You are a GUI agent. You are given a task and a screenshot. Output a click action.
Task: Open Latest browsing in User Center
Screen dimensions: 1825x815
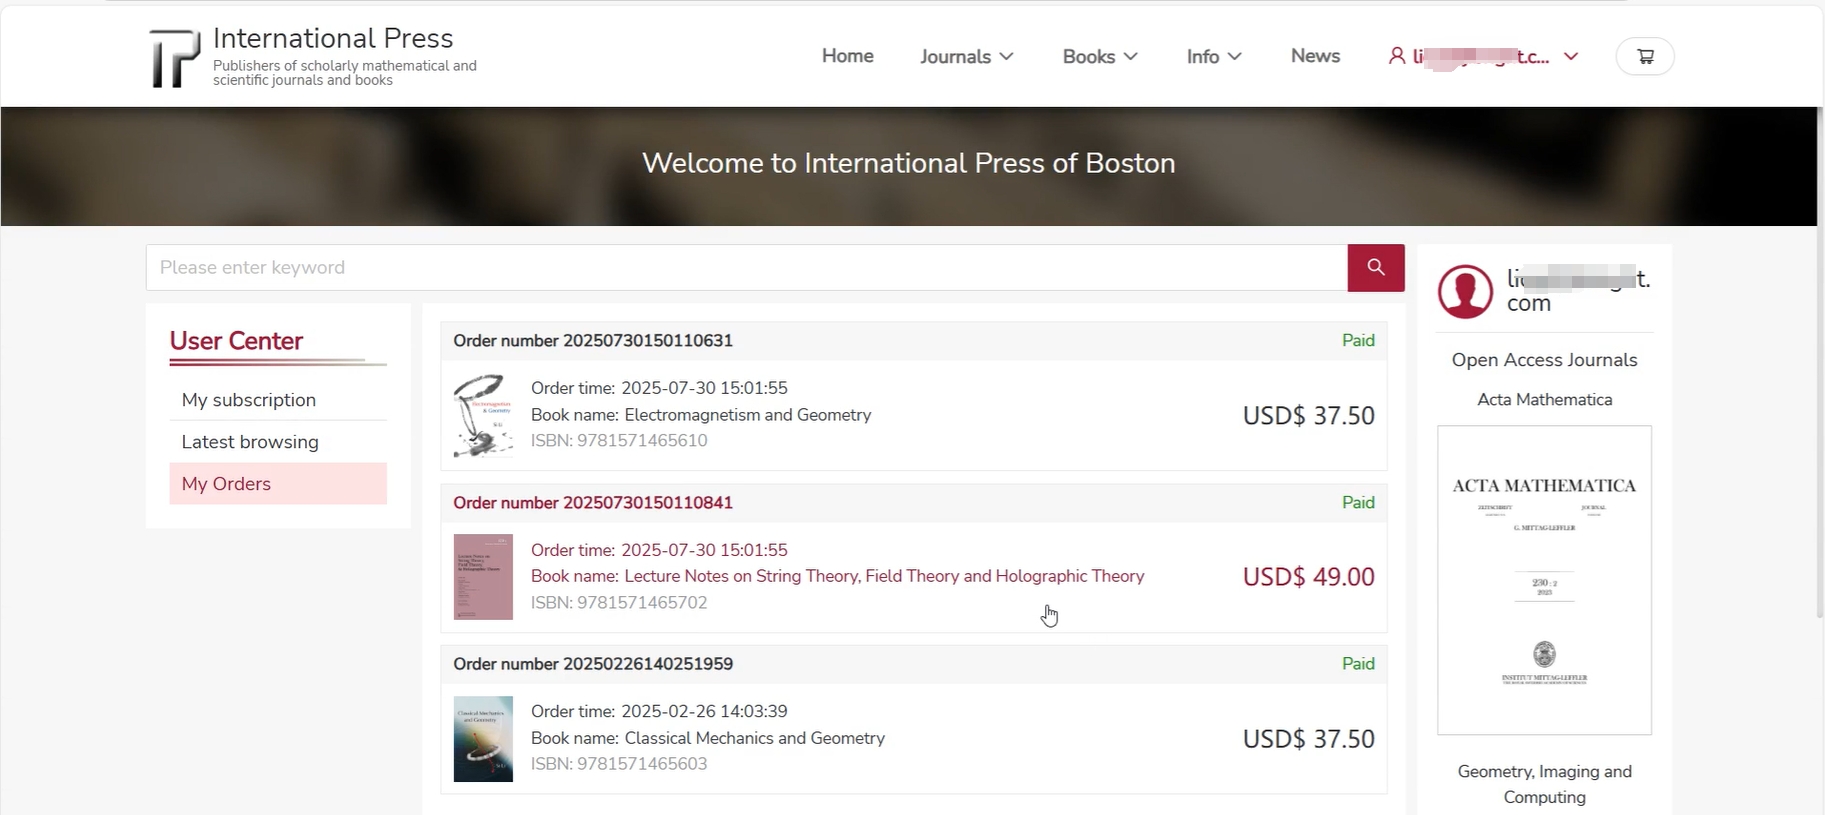278,442
